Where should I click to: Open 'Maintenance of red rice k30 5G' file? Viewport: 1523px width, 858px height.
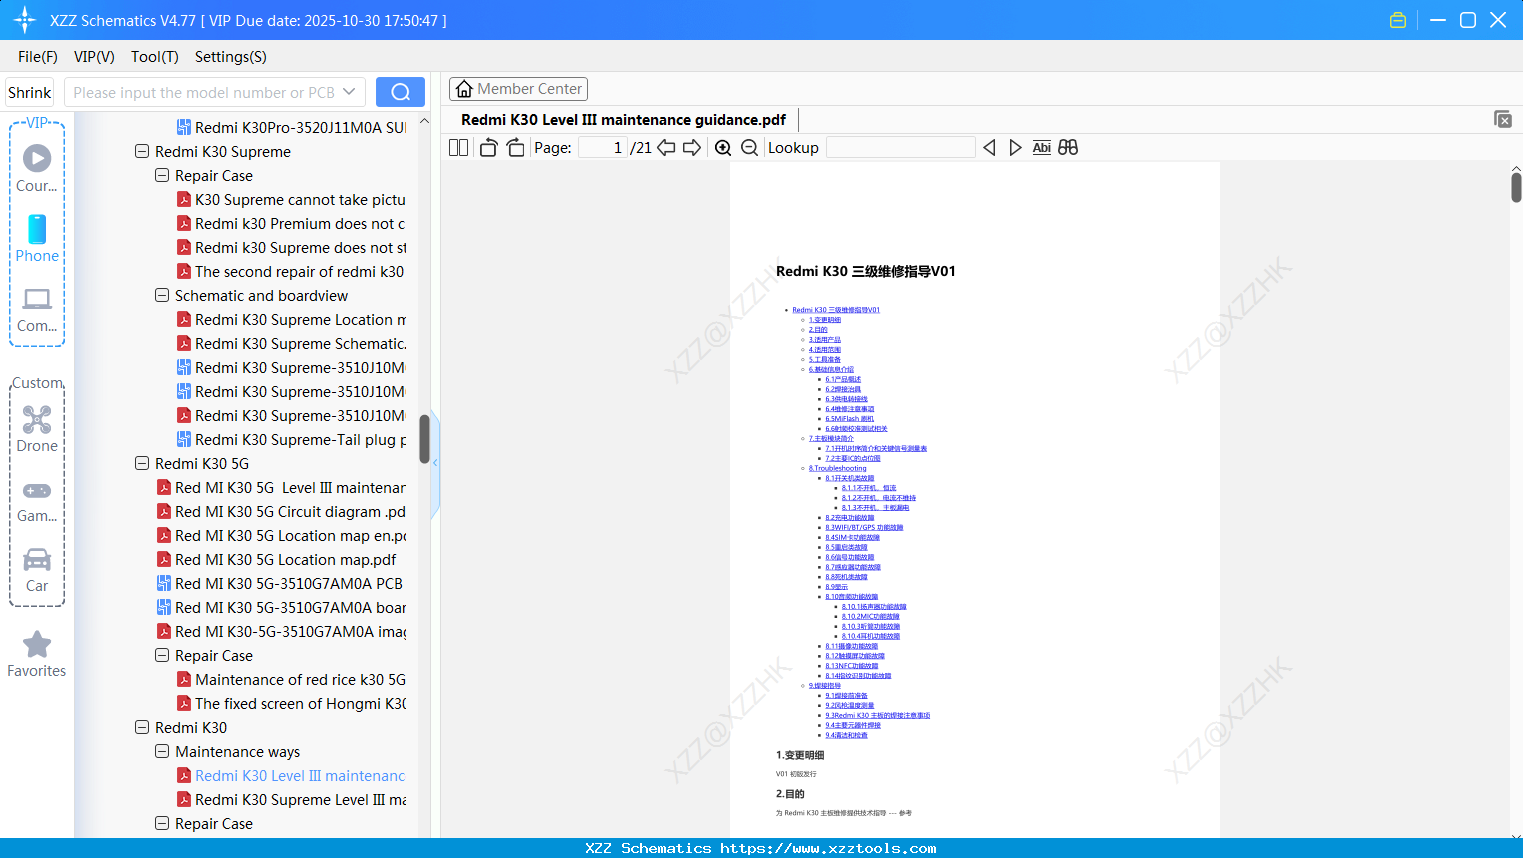pyautogui.click(x=291, y=680)
